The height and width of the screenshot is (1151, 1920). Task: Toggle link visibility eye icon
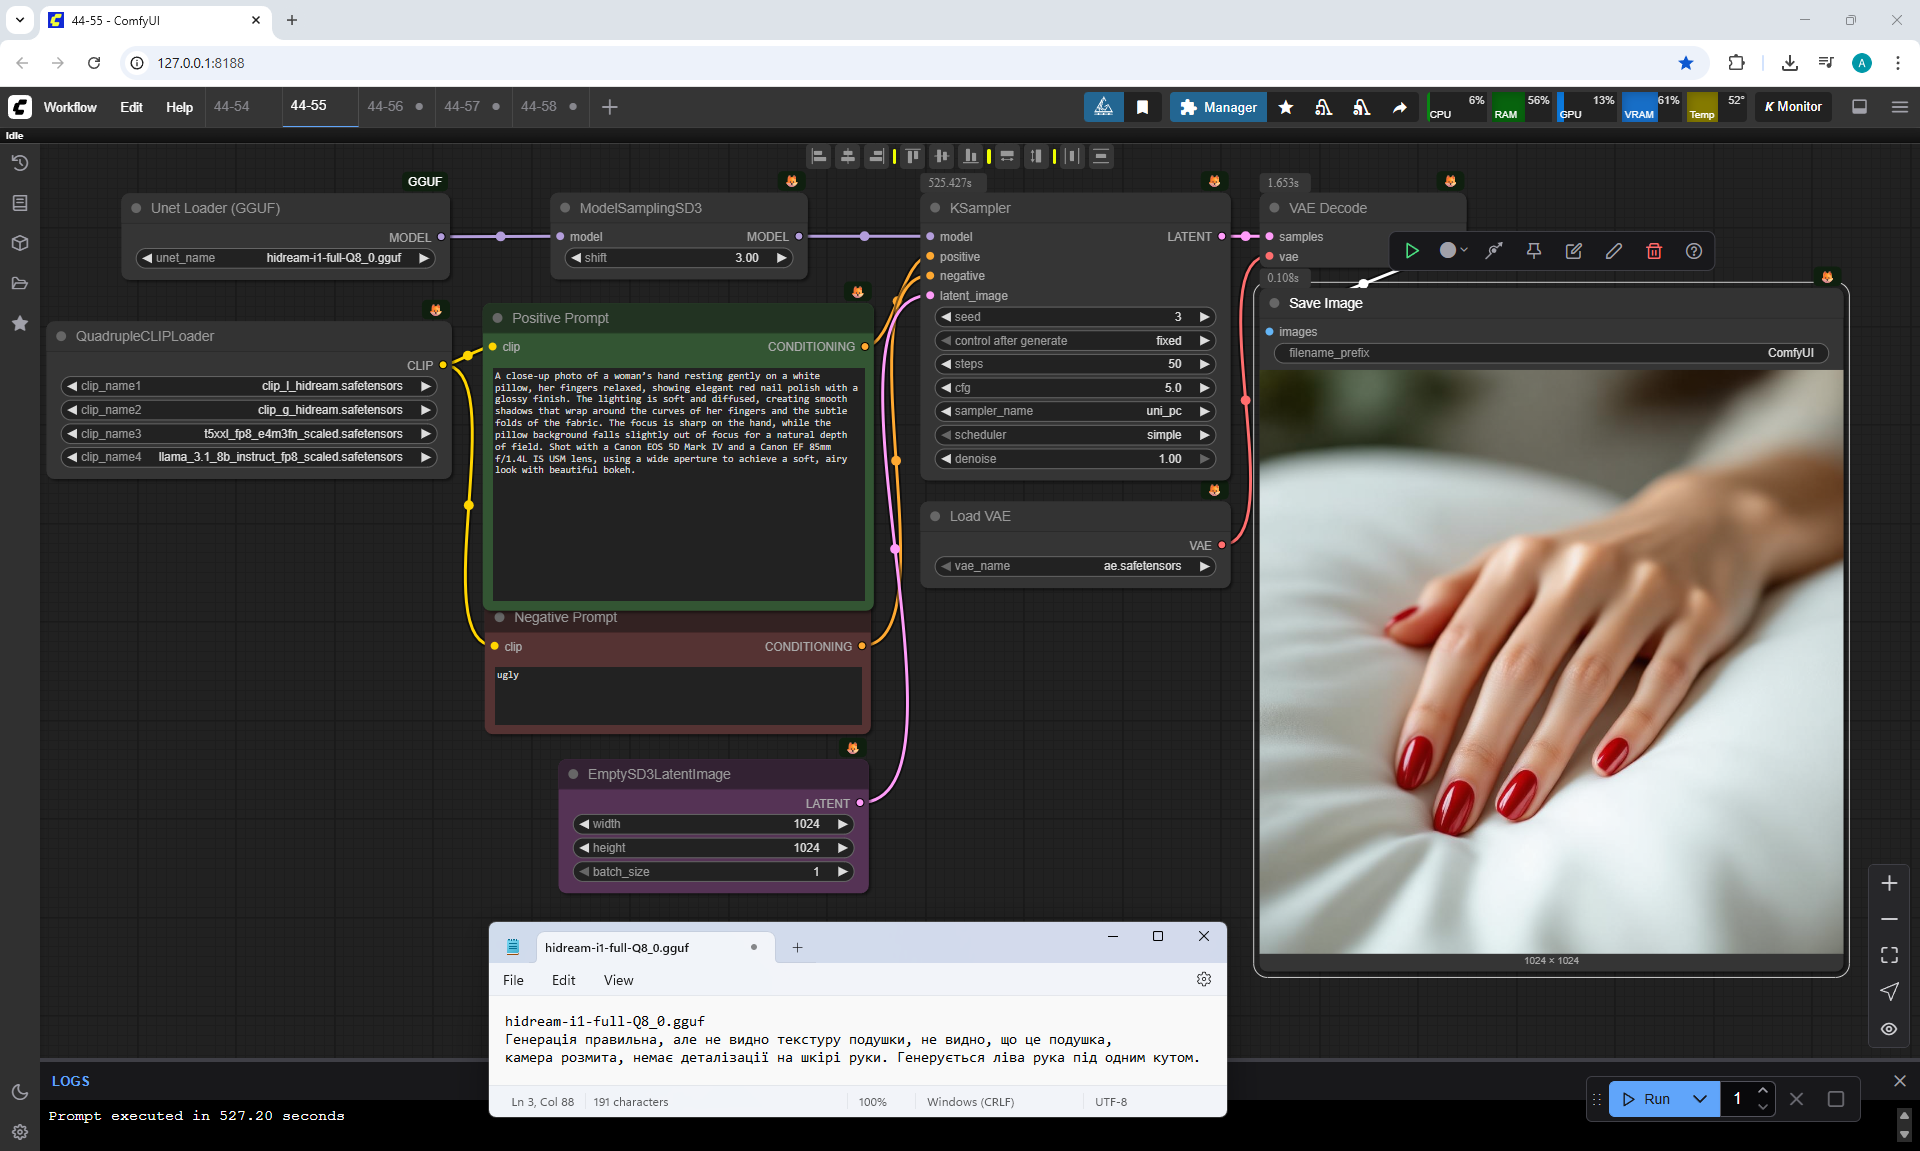point(1888,1028)
